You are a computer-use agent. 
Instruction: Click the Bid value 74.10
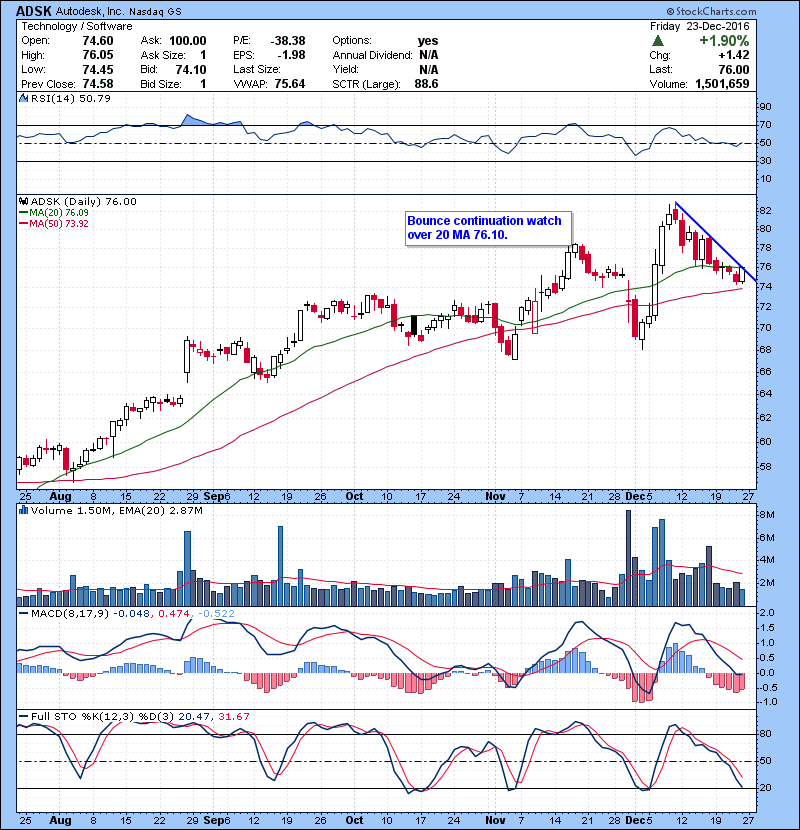[191, 69]
